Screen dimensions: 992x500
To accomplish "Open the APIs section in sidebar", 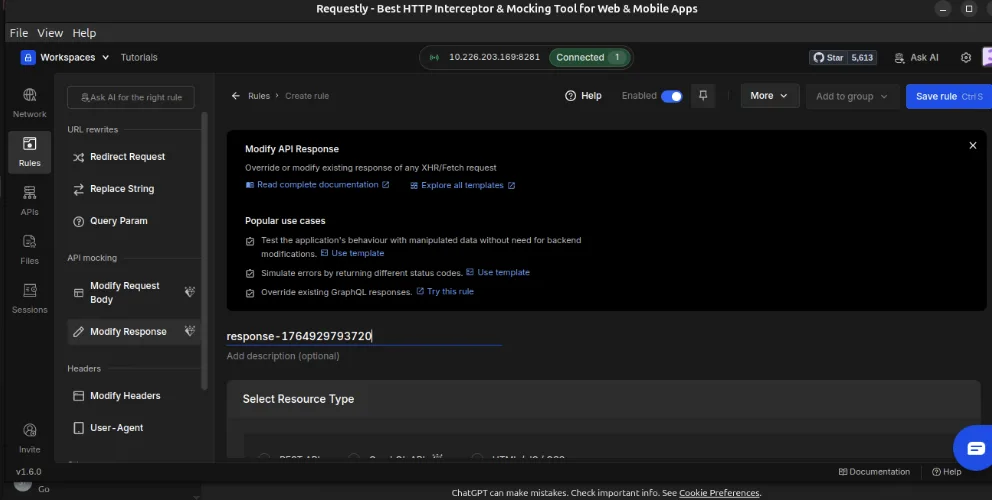I will pyautogui.click(x=30, y=201).
